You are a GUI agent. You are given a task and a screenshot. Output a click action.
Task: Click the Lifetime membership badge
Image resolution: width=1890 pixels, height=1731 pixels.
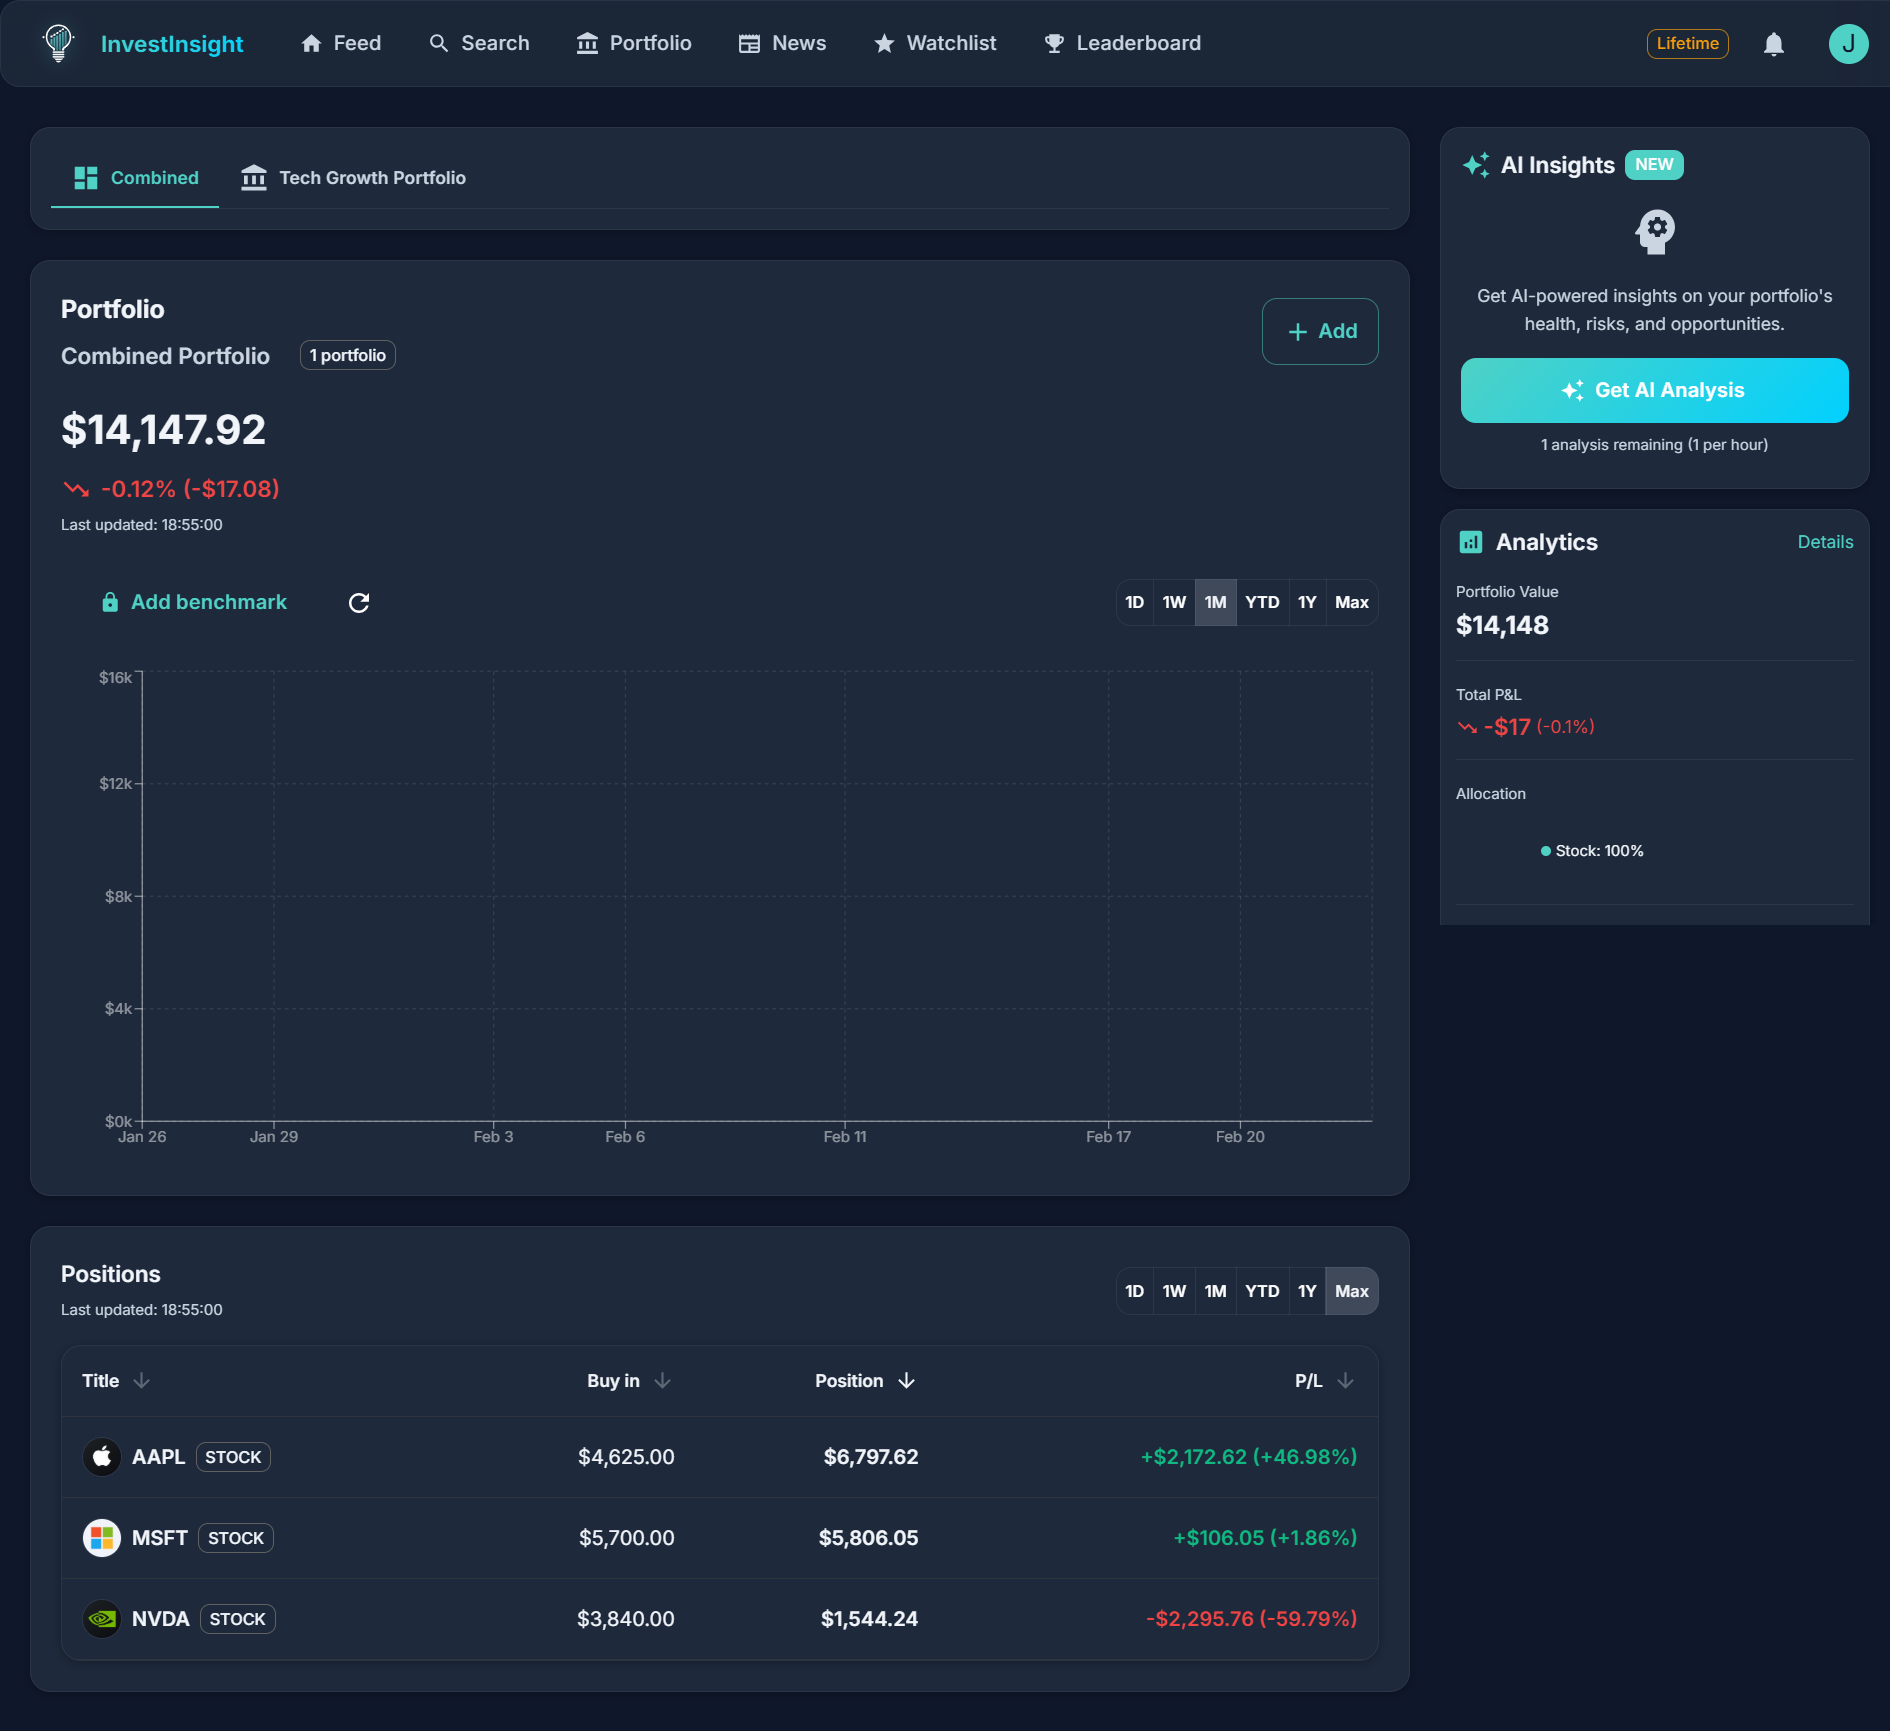(1687, 44)
